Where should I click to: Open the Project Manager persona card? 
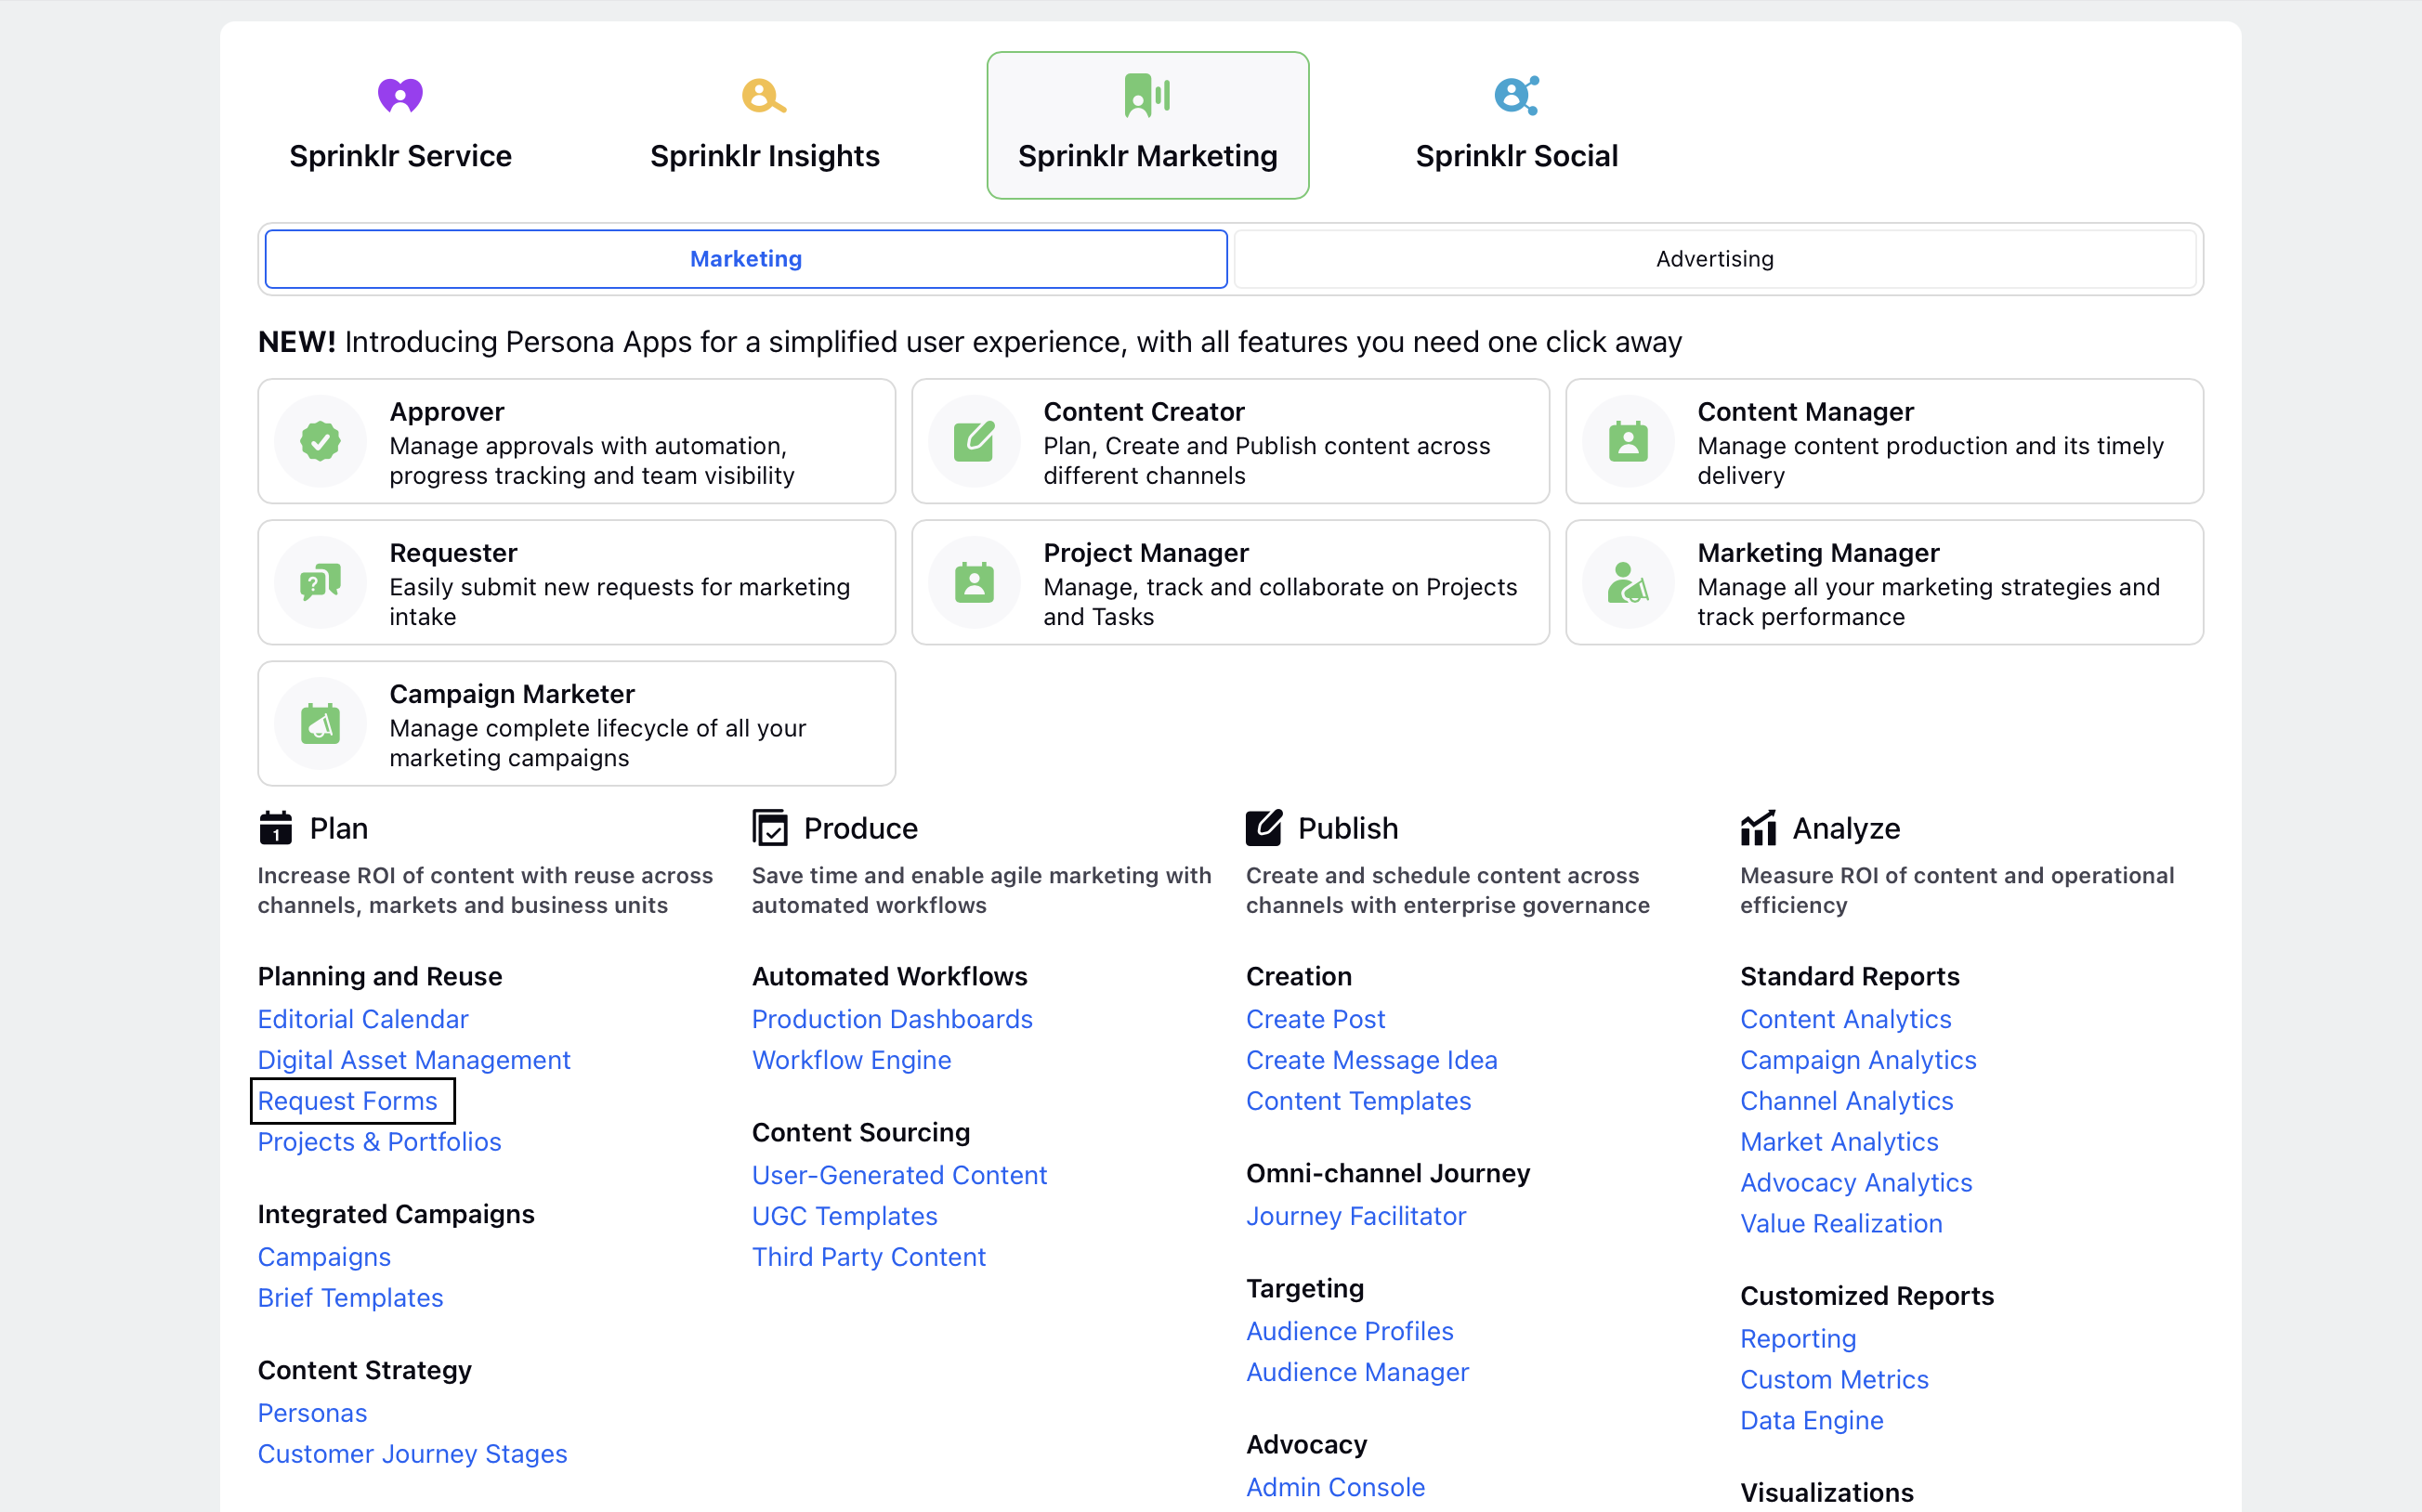pyautogui.click(x=1230, y=582)
